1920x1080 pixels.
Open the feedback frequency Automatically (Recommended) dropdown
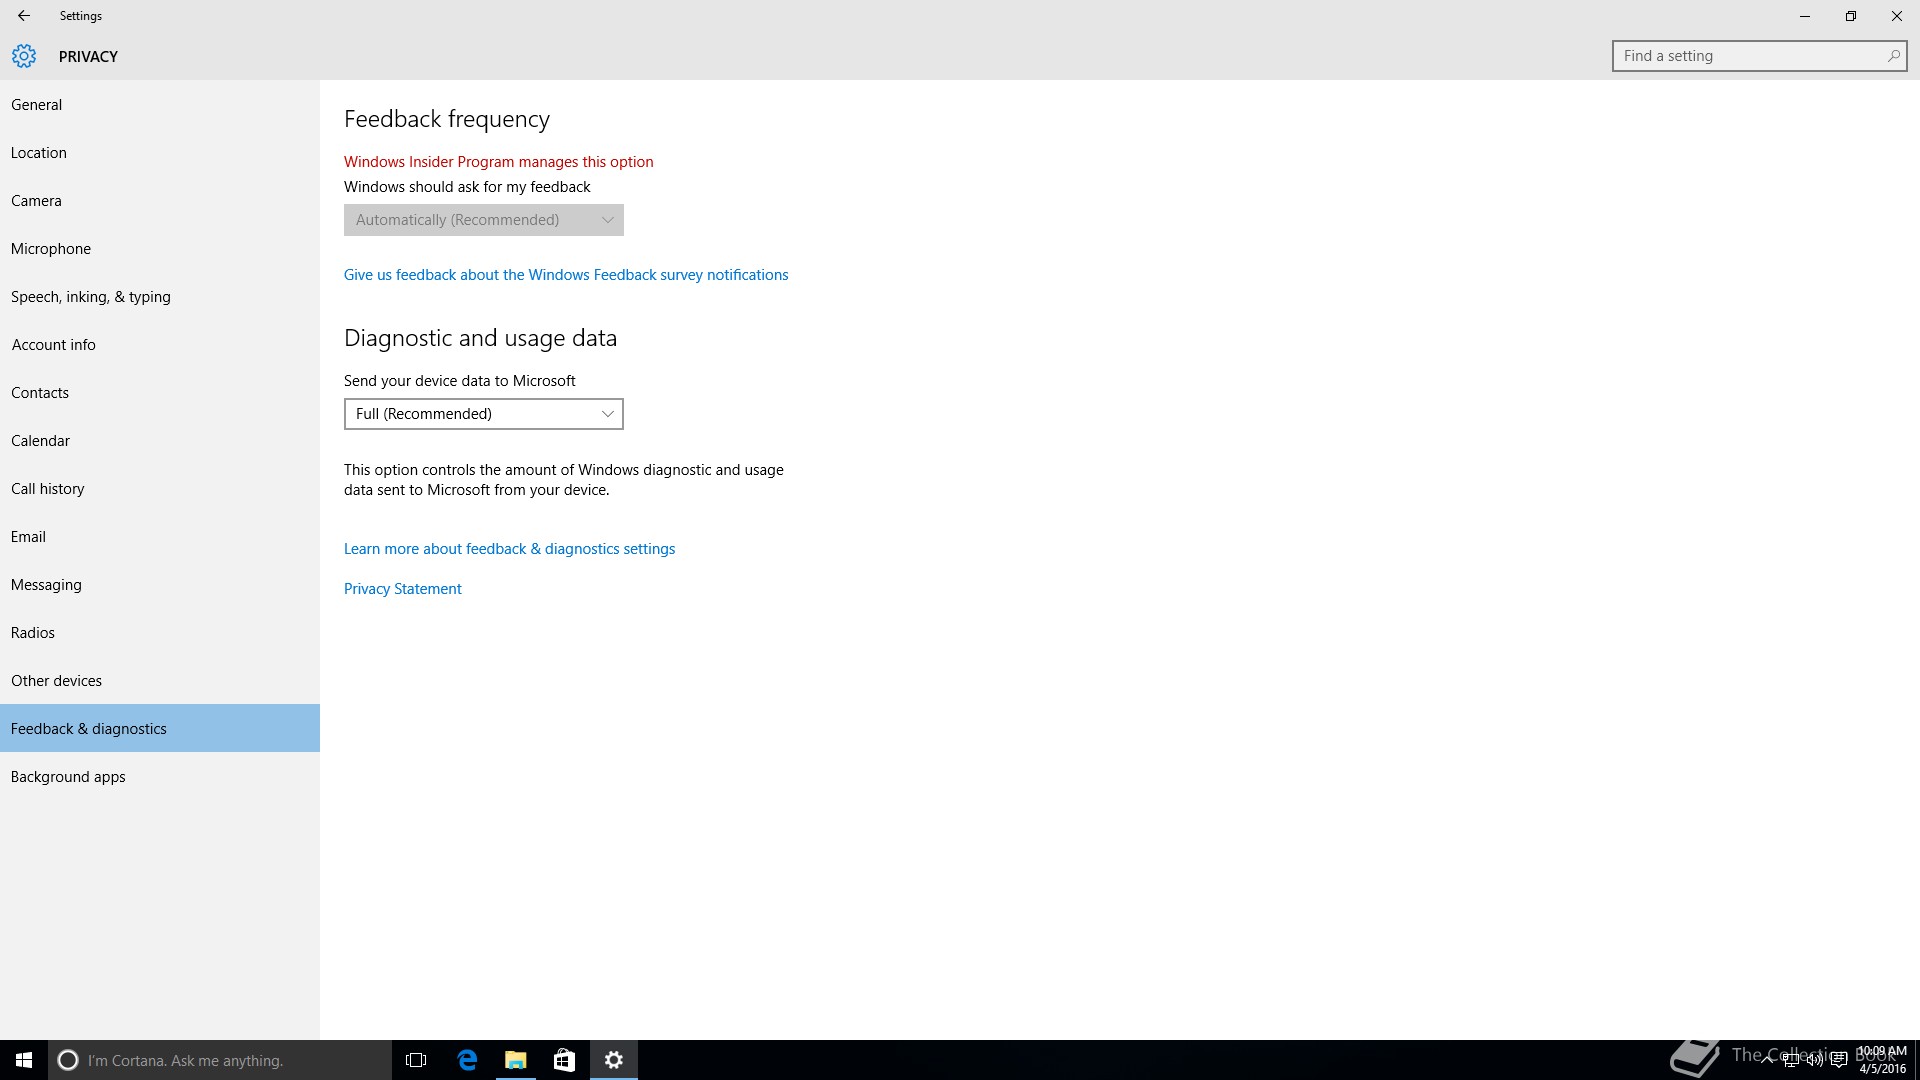(x=484, y=220)
